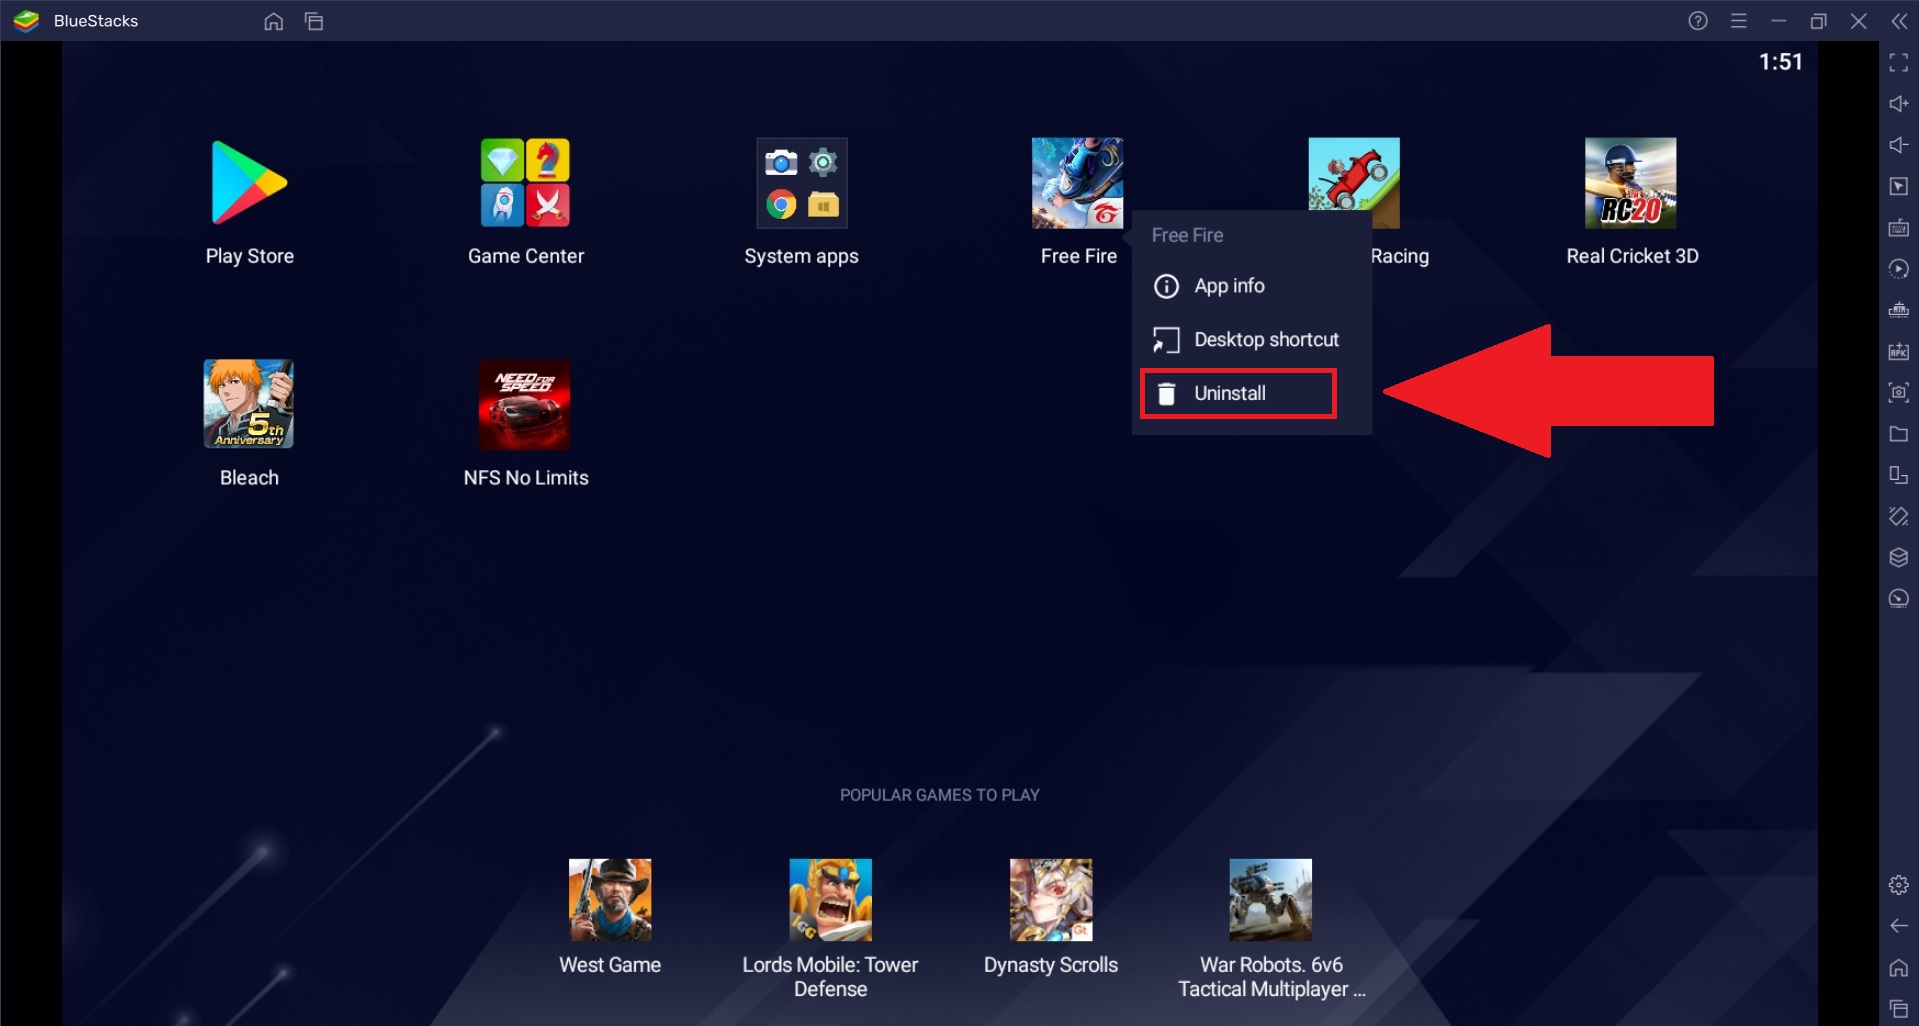1919x1026 pixels.
Task: Select App info for Free Fire
Action: click(1228, 286)
